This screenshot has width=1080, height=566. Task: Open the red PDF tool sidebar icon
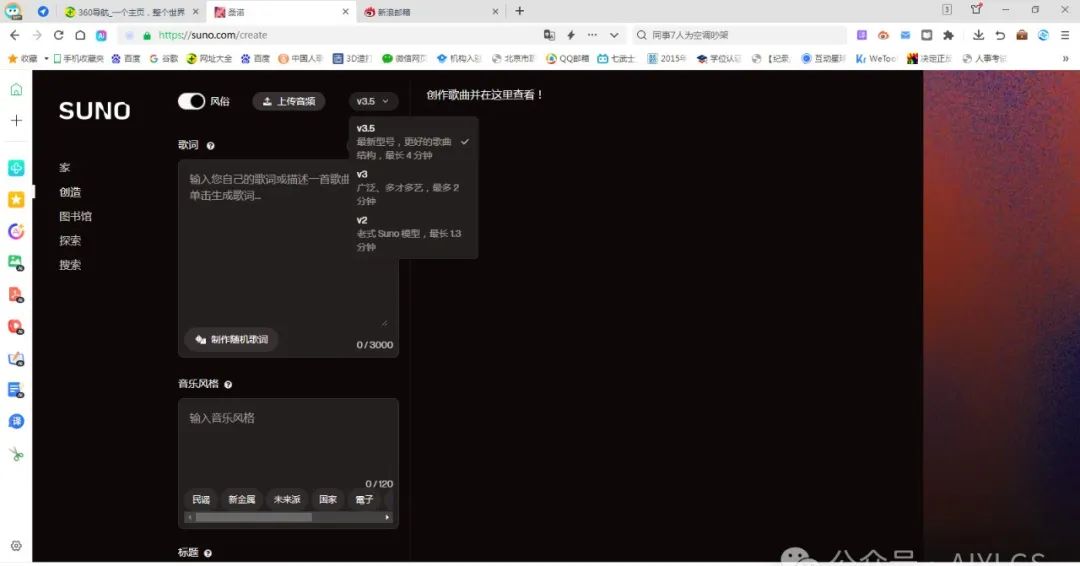(16, 295)
